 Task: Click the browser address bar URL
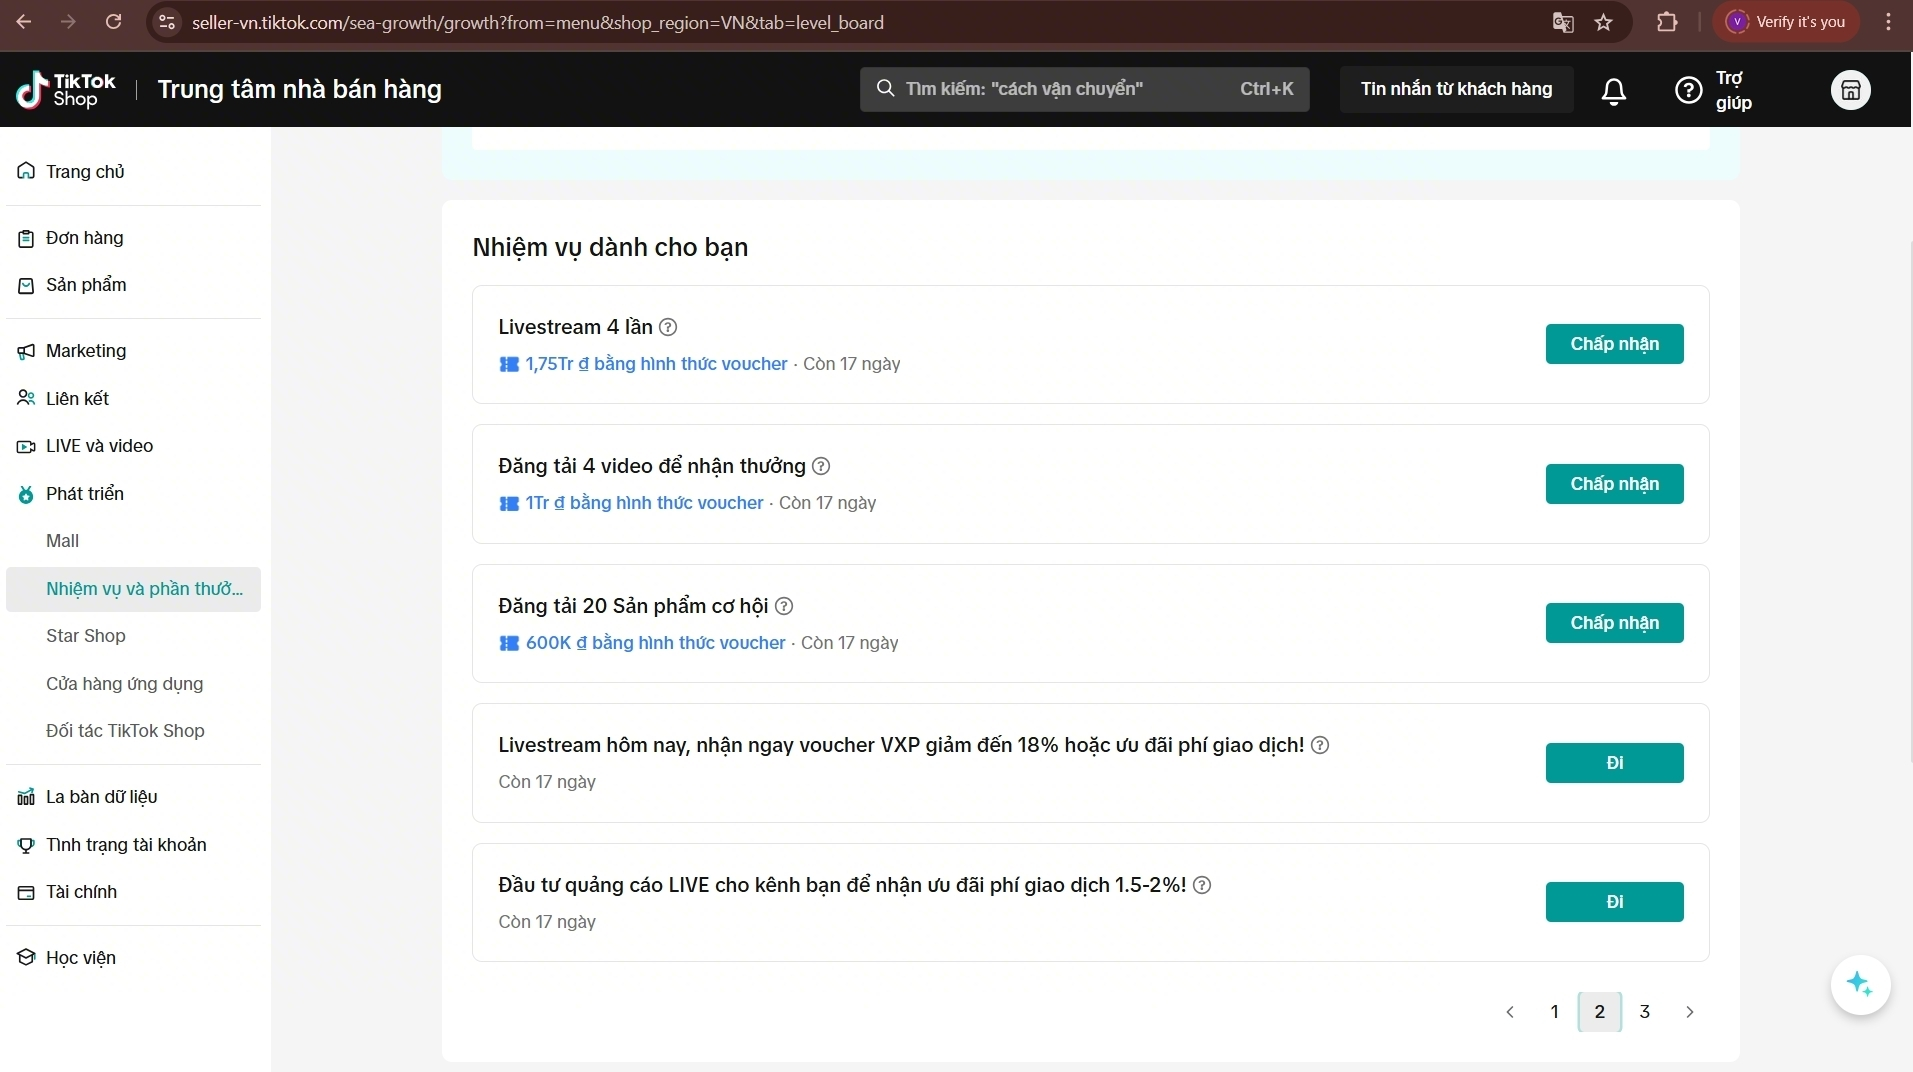[538, 22]
